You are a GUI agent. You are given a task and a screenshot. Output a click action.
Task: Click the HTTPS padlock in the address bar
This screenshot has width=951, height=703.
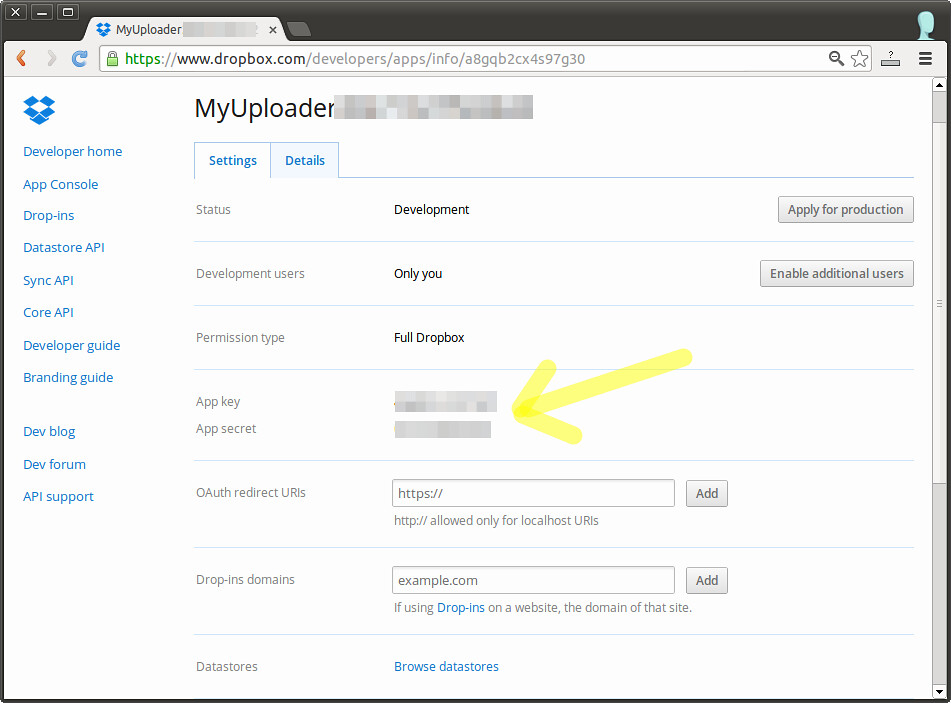113,59
